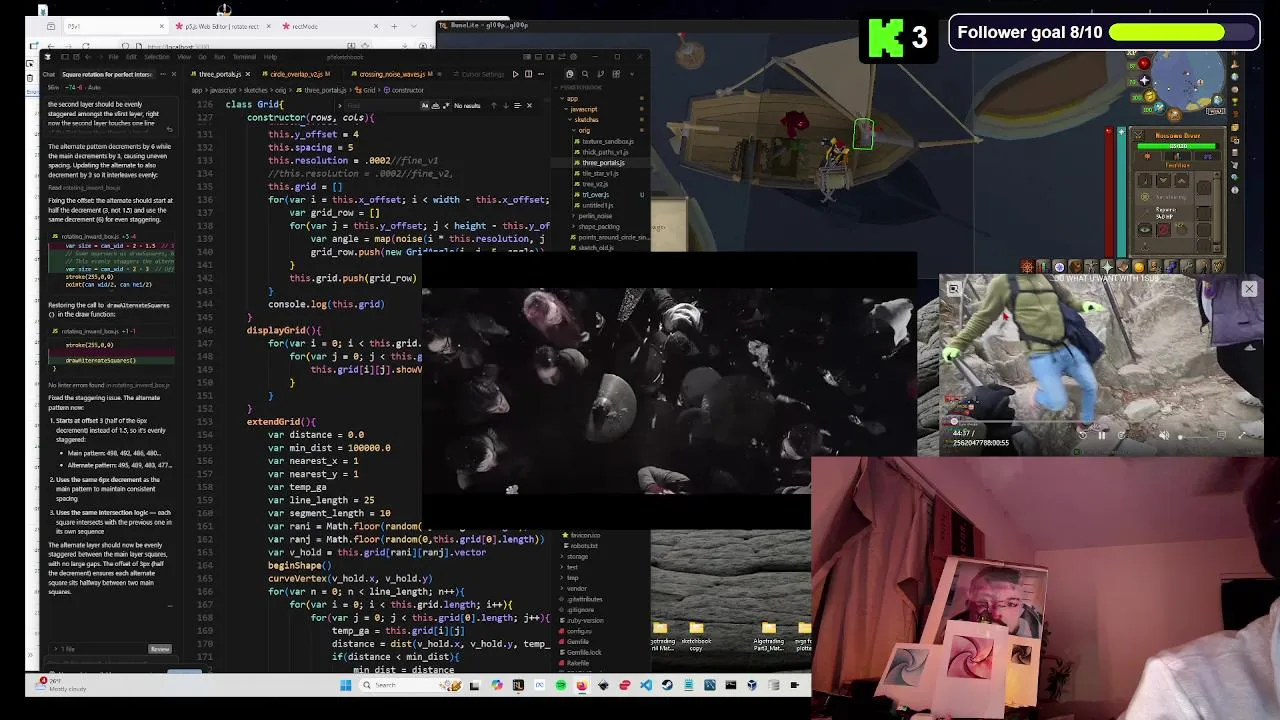1280x720 pixels.
Task: Open the Search view in the sidebar
Action: click(585, 74)
